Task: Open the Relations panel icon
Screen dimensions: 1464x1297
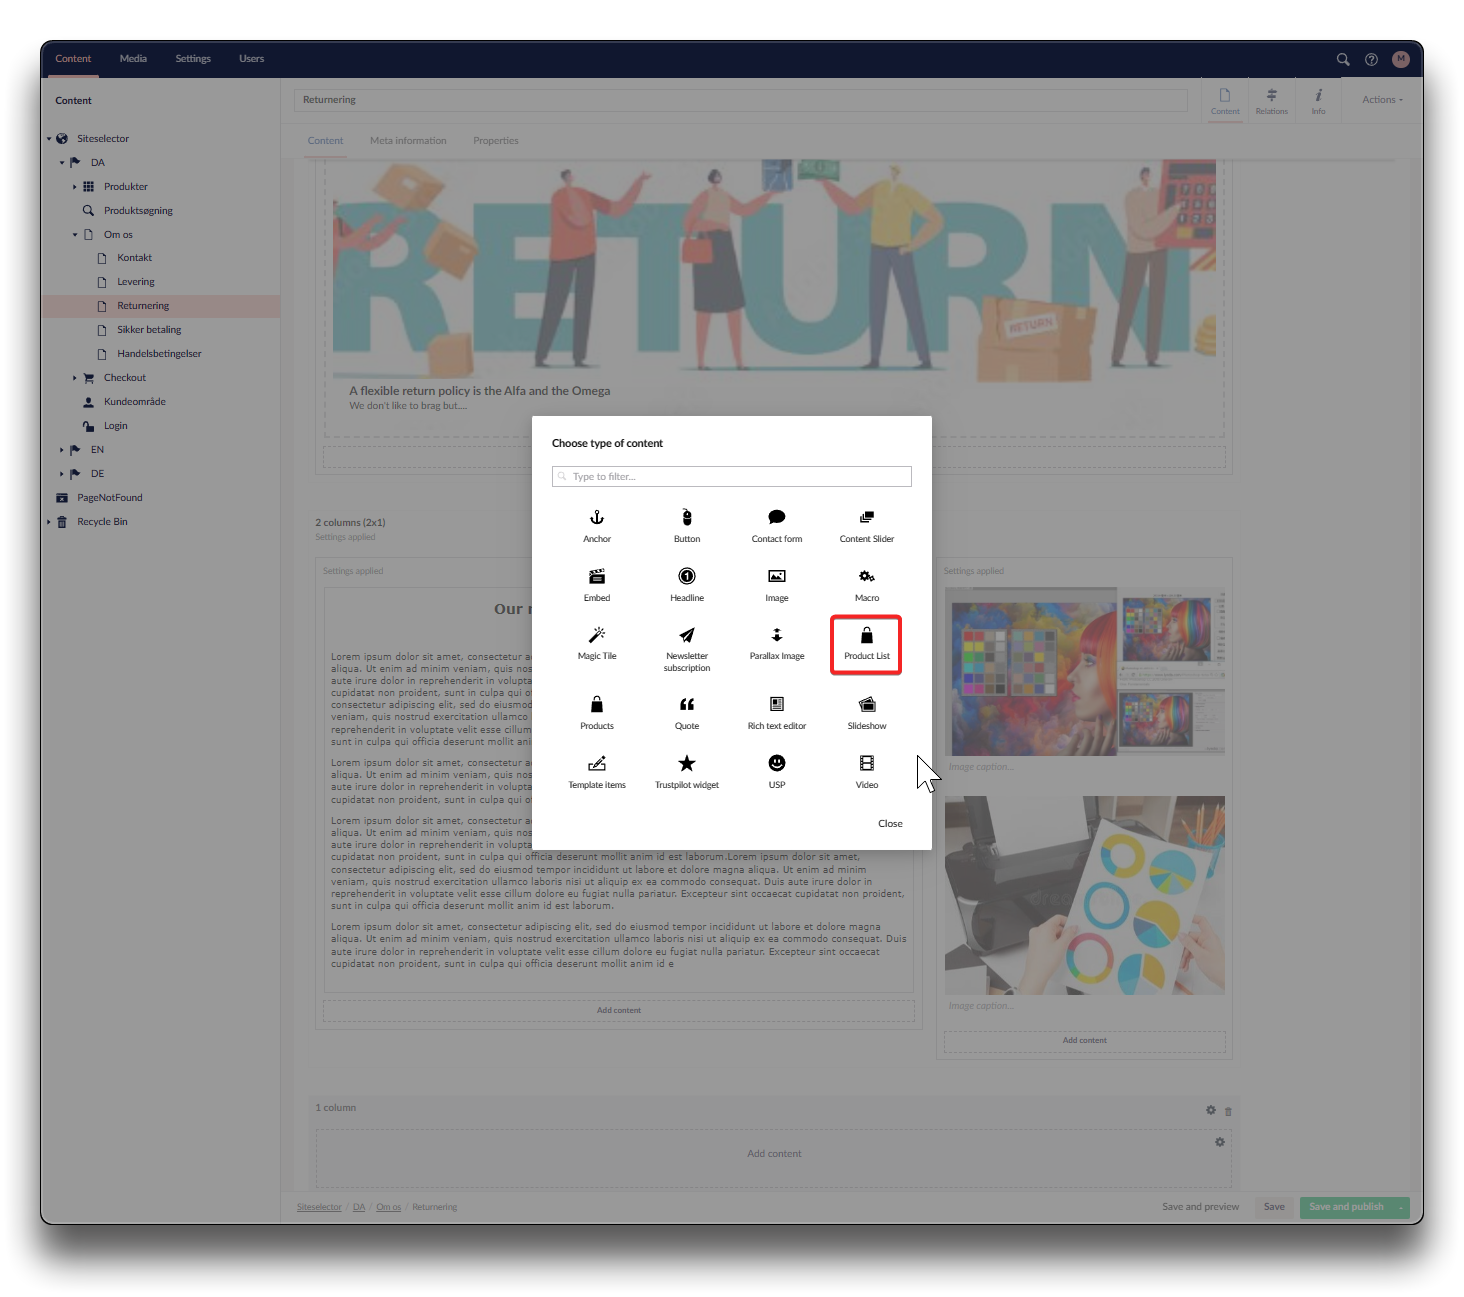Action: point(1272,101)
